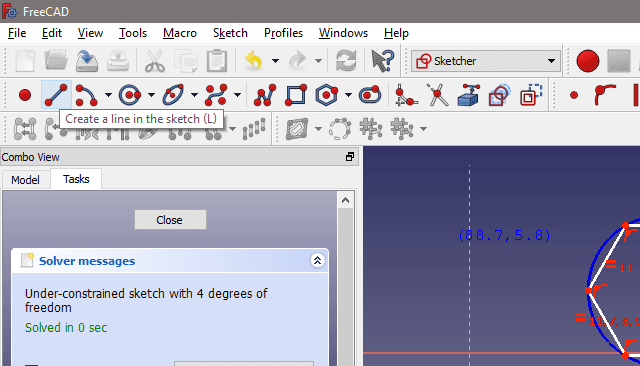
Task: Collapse the Solver messages panel
Action: 317,260
